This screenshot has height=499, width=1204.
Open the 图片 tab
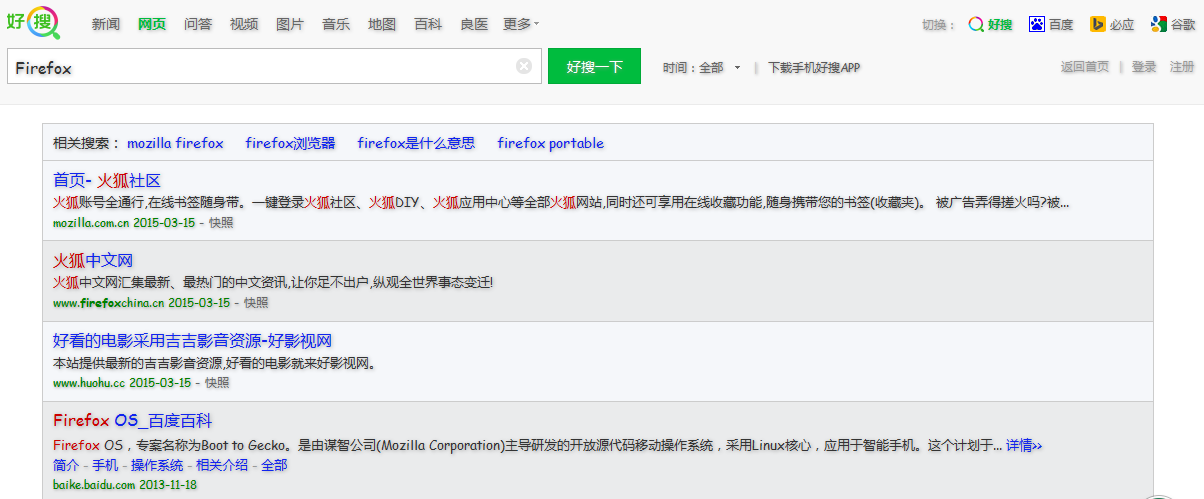pos(290,24)
